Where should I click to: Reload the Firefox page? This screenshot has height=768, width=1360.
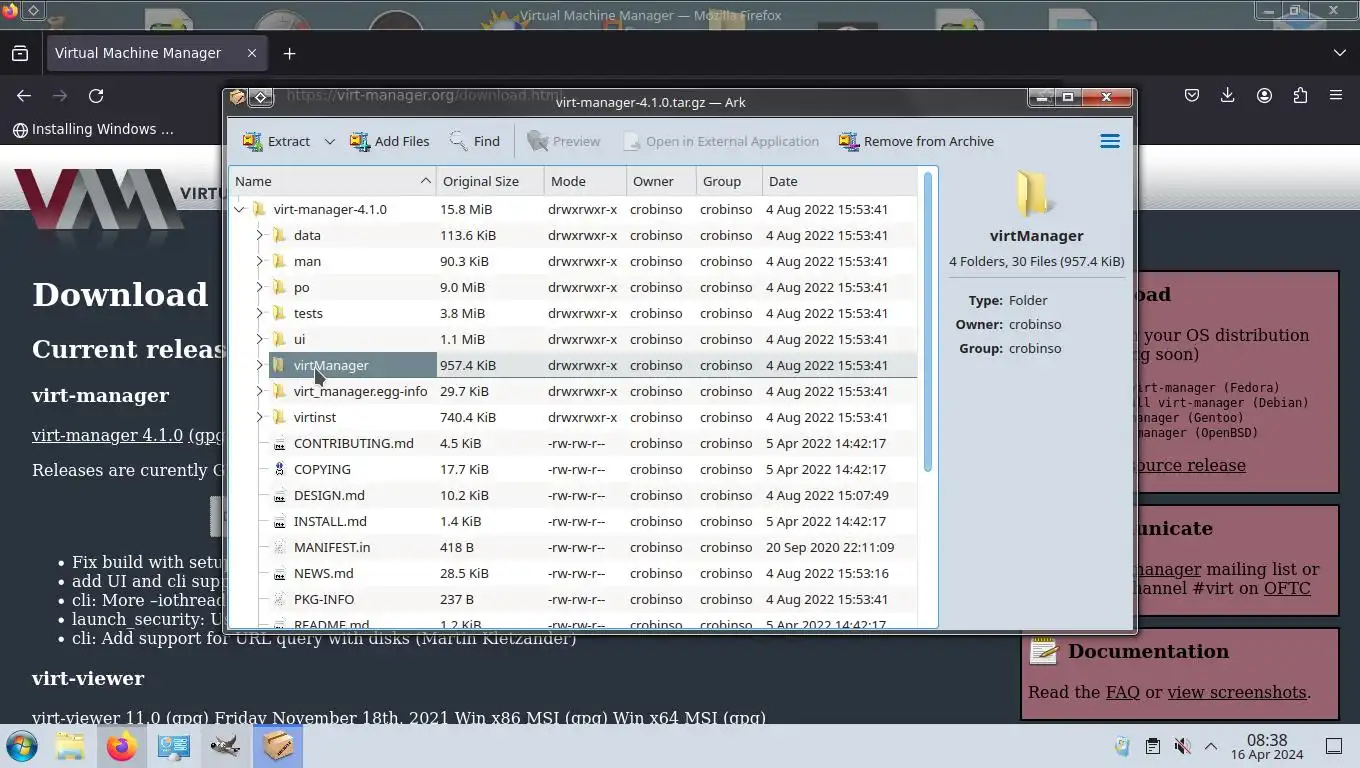96,95
